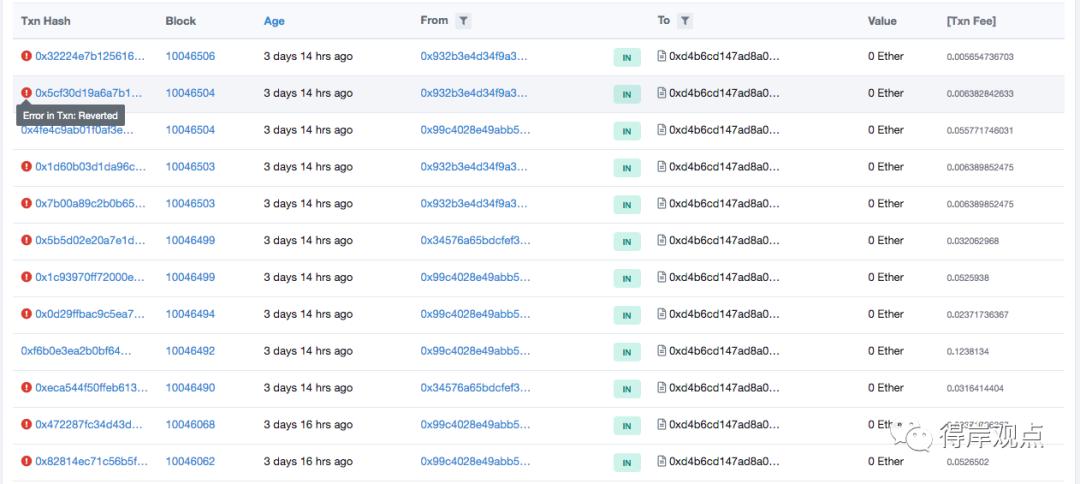Viewport: 1080px width, 484px height.
Task: Click contract icon in the 0x4fe4c9ab01f0af3e row
Action: [x=662, y=129]
